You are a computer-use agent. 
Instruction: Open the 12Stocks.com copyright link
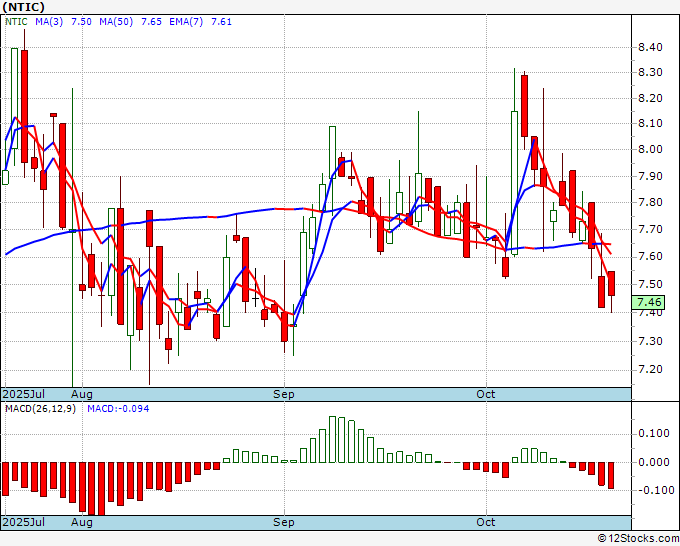coord(638,539)
